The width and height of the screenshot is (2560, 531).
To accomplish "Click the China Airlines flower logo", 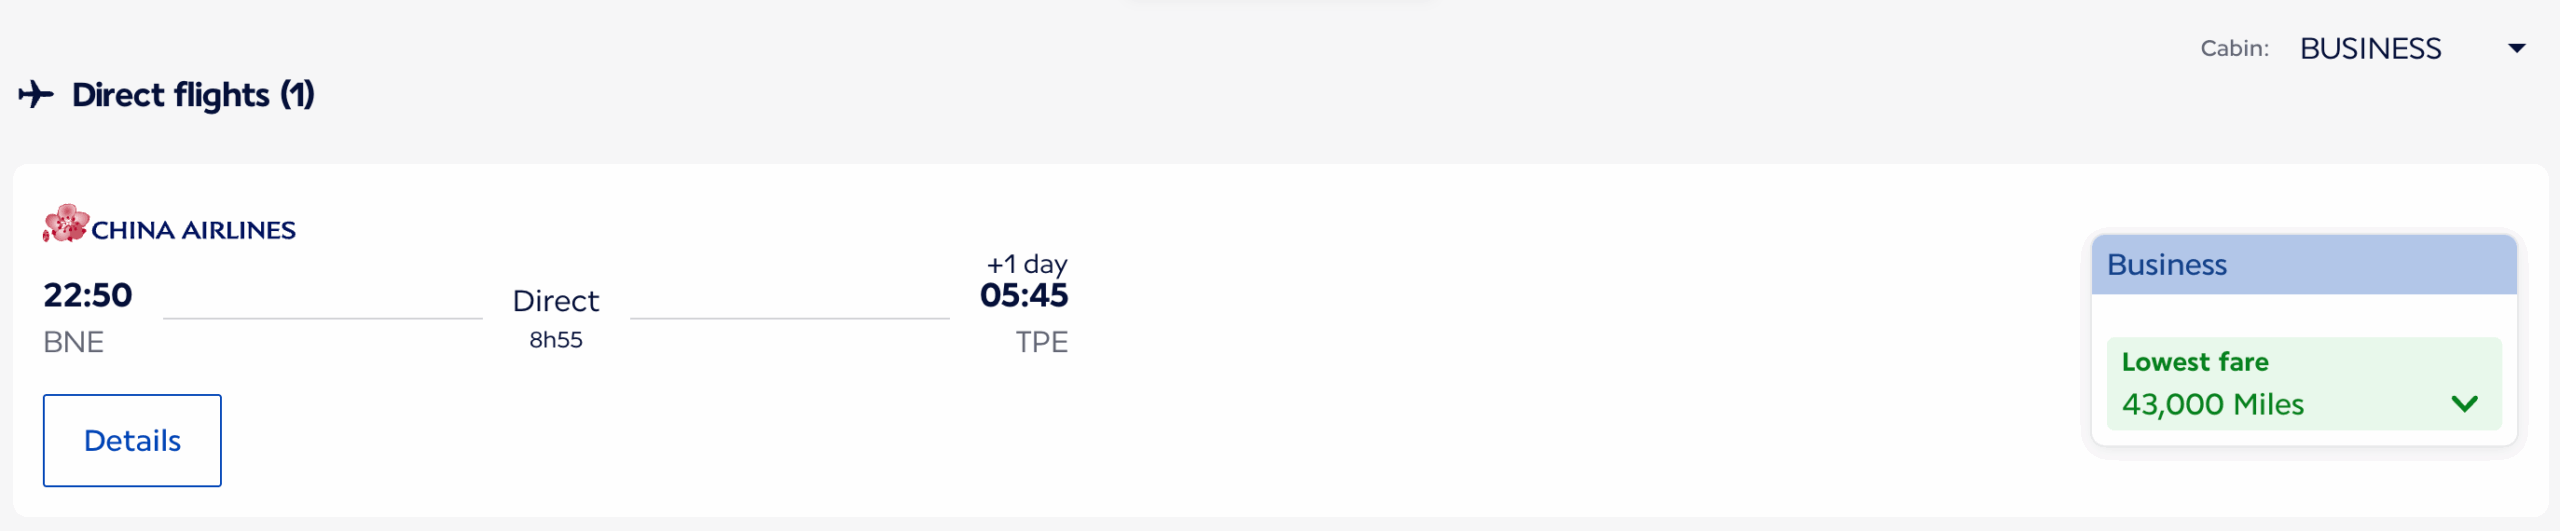I will 65,224.
